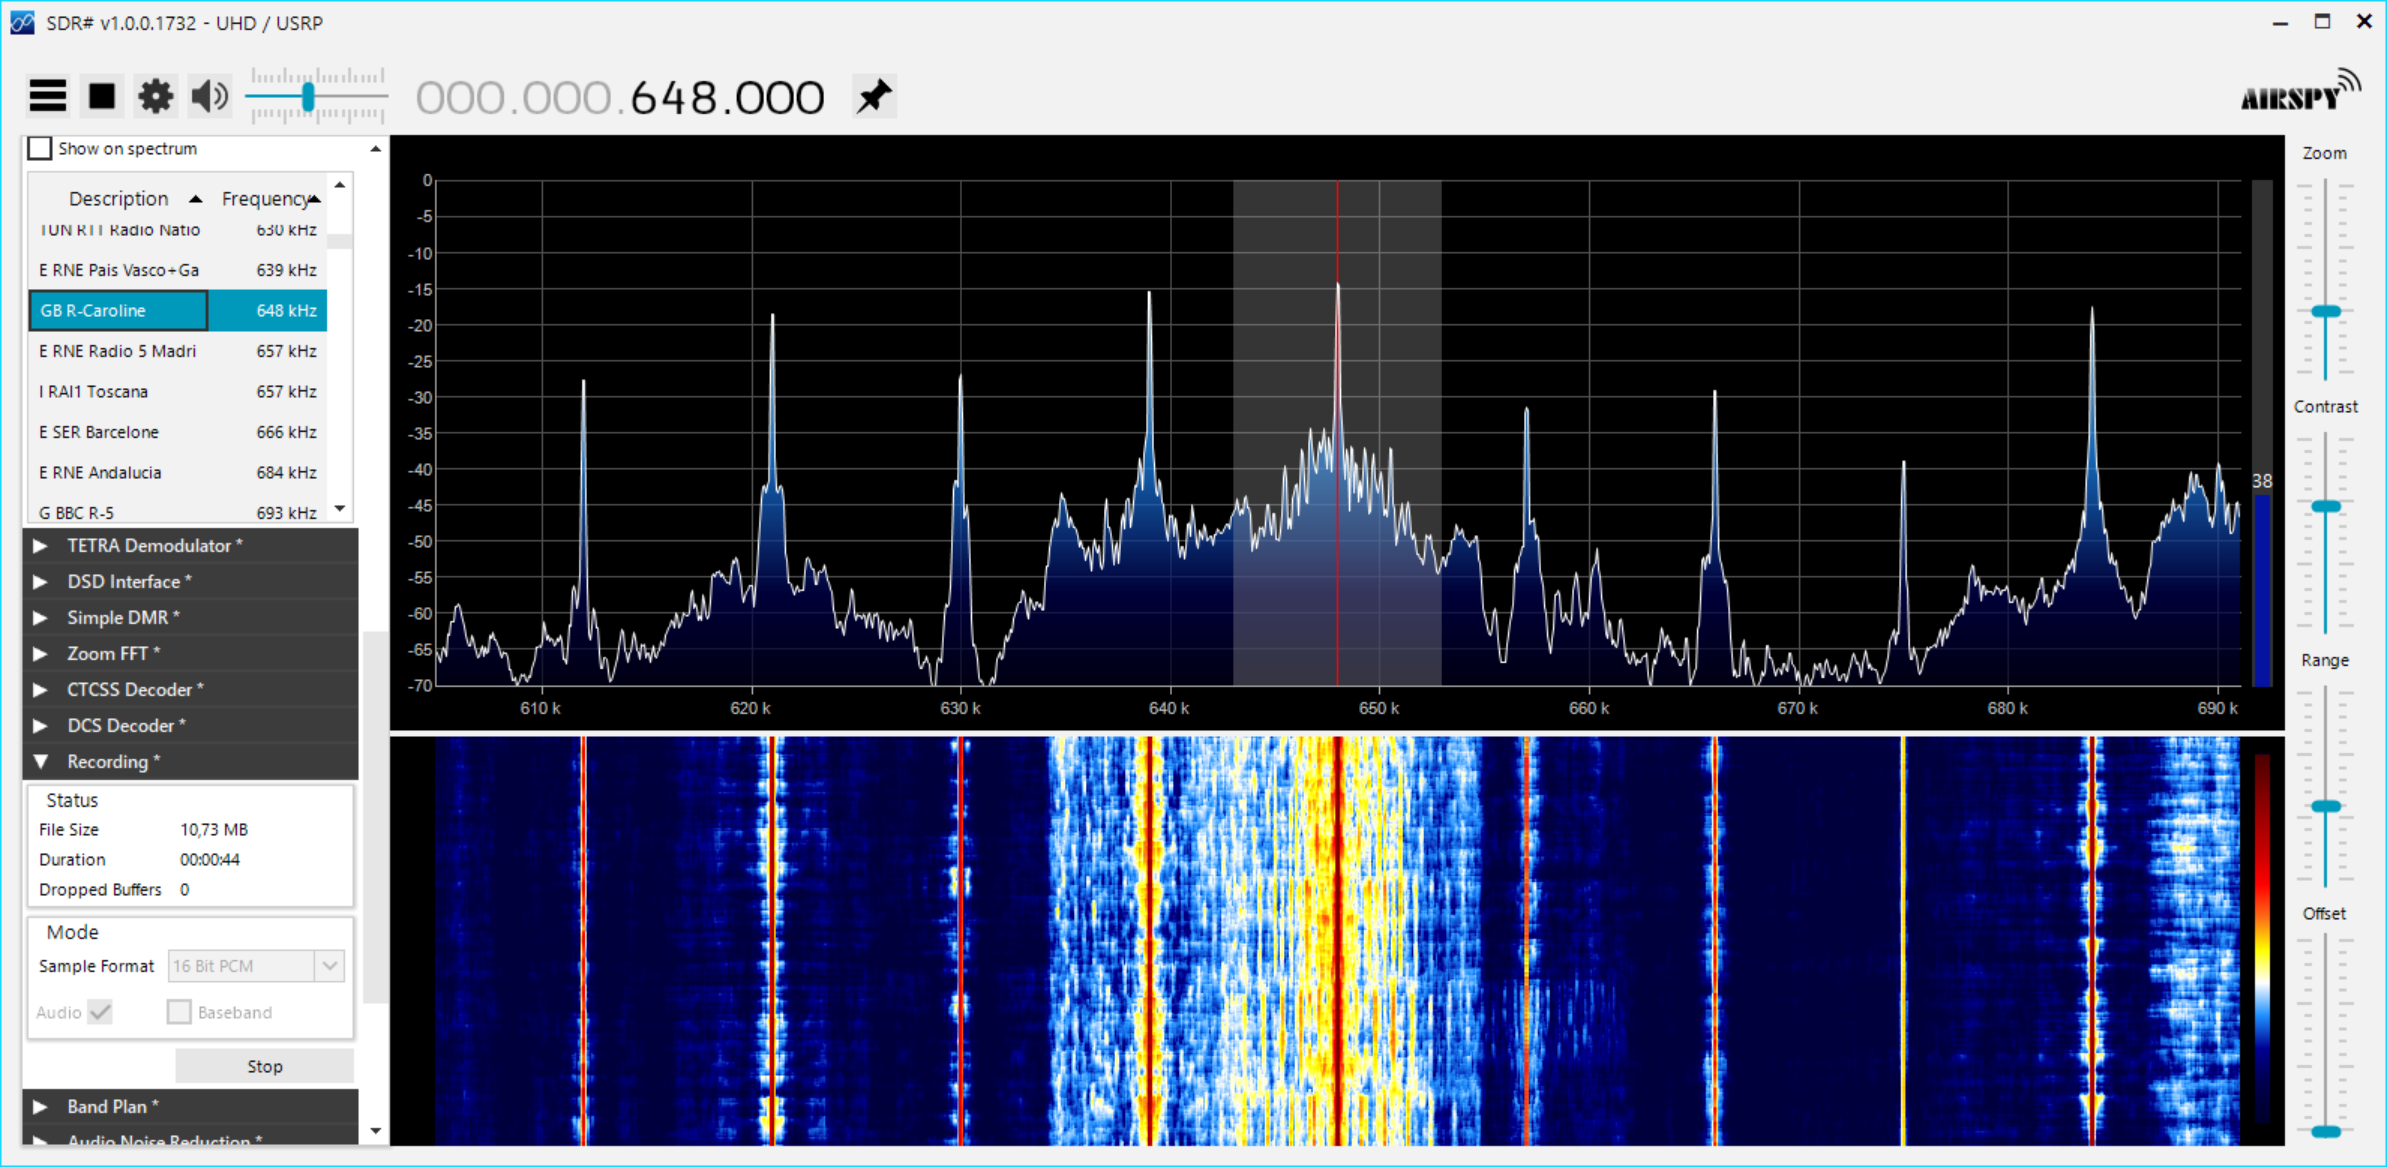The height and width of the screenshot is (1167, 2387).
Task: Click the AIRSPY logo
Action: [2300, 92]
